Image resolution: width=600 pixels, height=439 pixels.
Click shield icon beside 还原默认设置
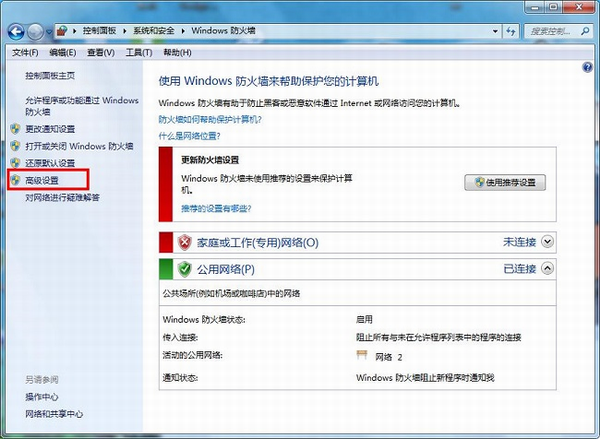(x=15, y=163)
